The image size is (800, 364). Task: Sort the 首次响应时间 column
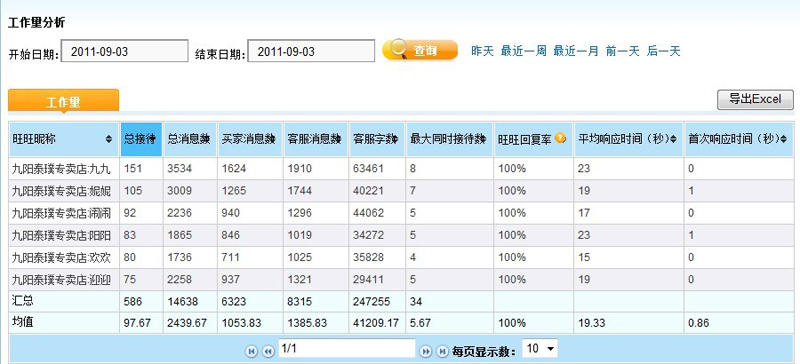(783, 139)
